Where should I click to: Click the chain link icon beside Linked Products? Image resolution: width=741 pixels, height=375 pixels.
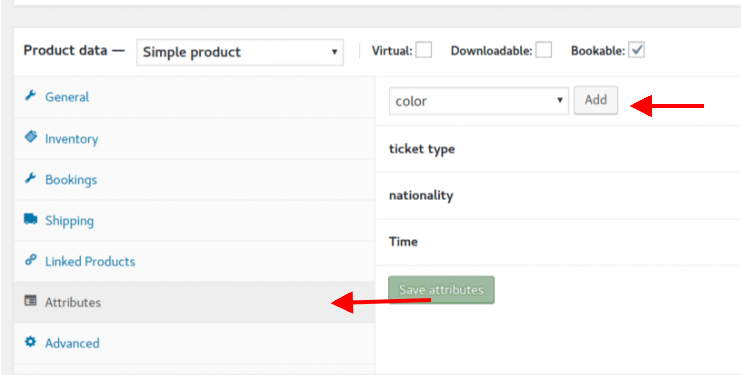pyautogui.click(x=30, y=260)
